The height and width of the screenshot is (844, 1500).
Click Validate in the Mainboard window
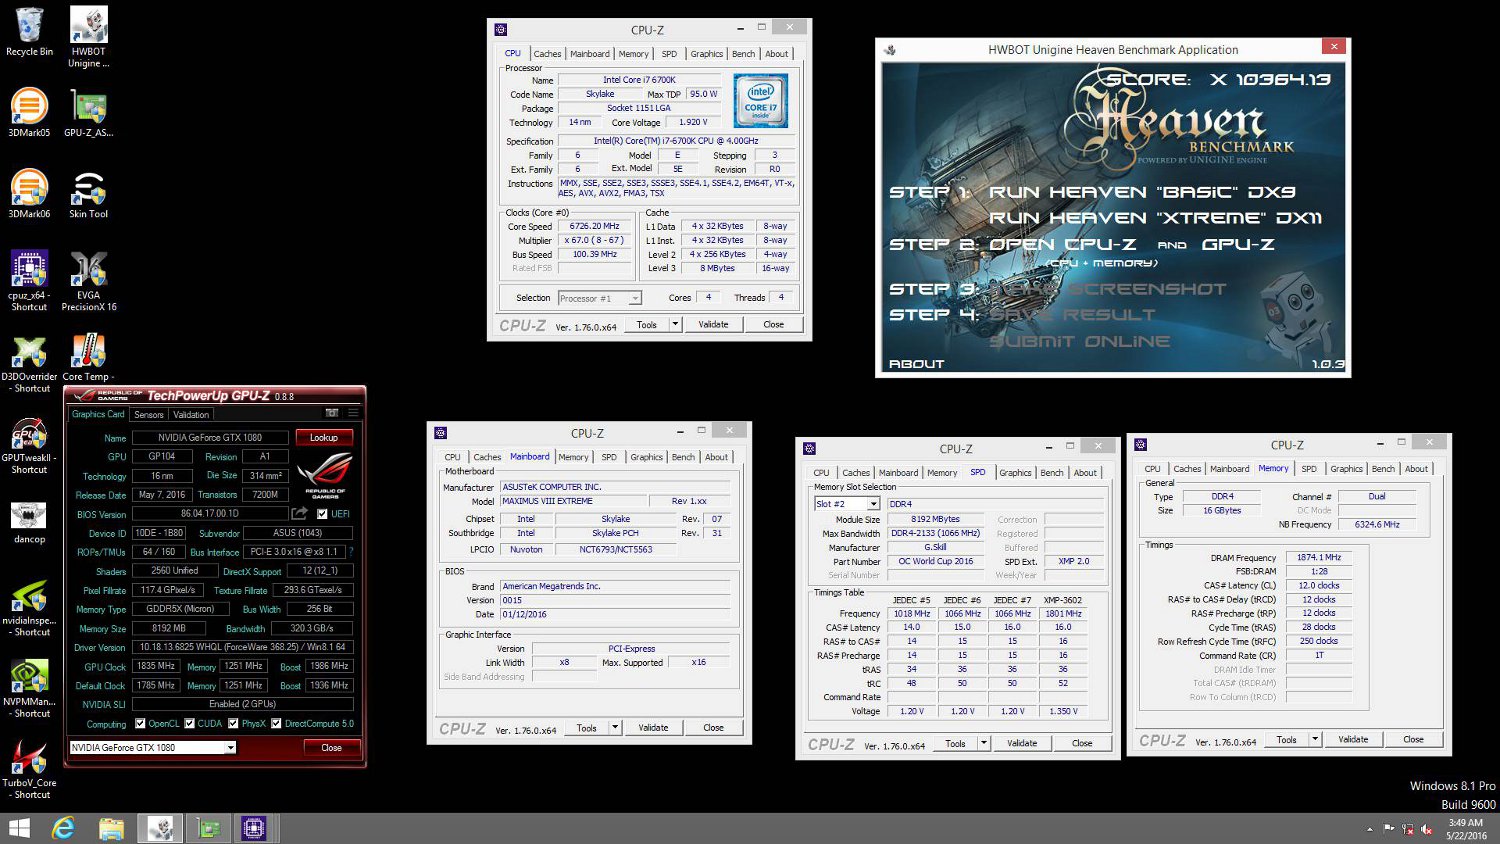tap(653, 727)
